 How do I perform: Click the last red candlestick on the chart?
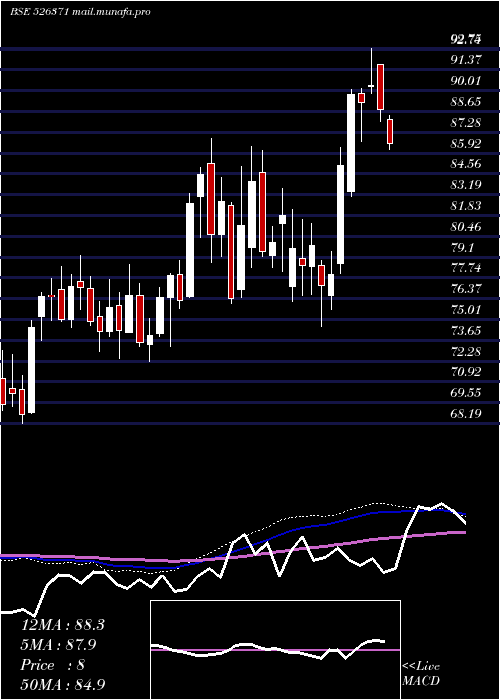[x=390, y=131]
